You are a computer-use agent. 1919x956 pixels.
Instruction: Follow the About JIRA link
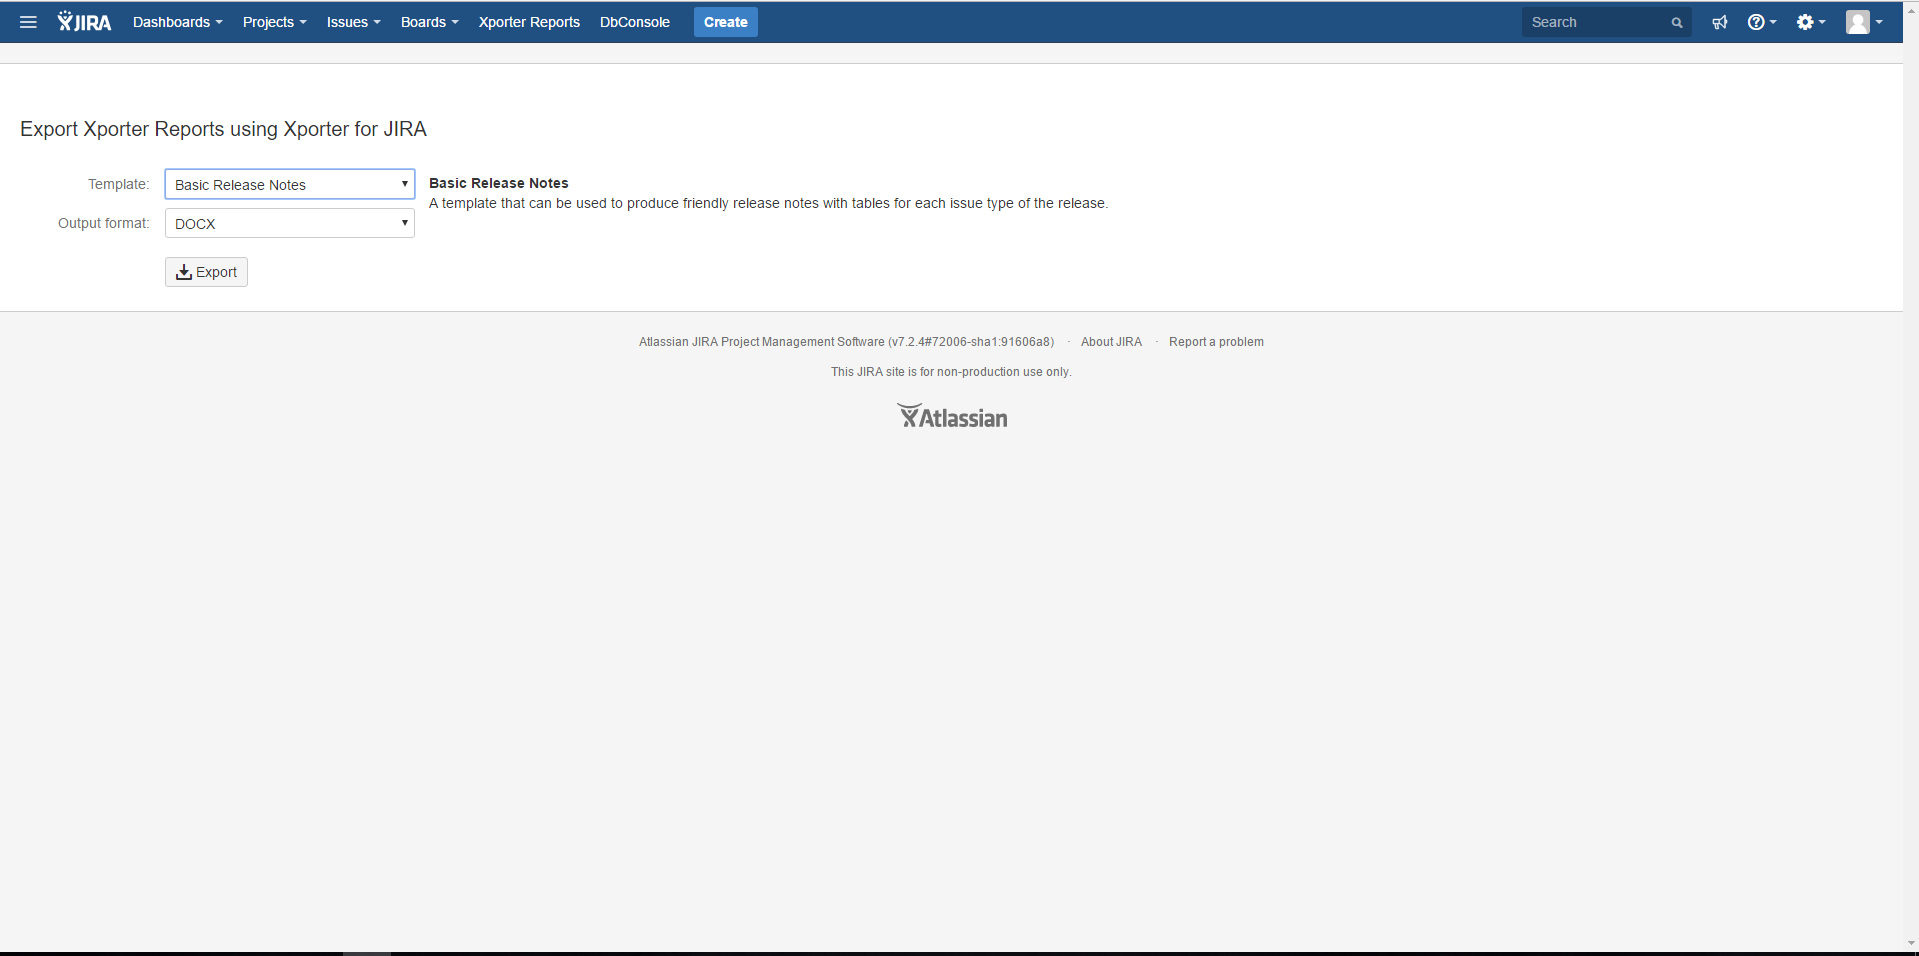1111,342
